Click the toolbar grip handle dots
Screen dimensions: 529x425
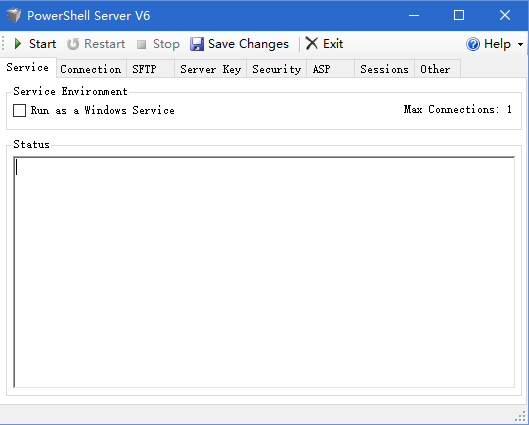click(3, 44)
